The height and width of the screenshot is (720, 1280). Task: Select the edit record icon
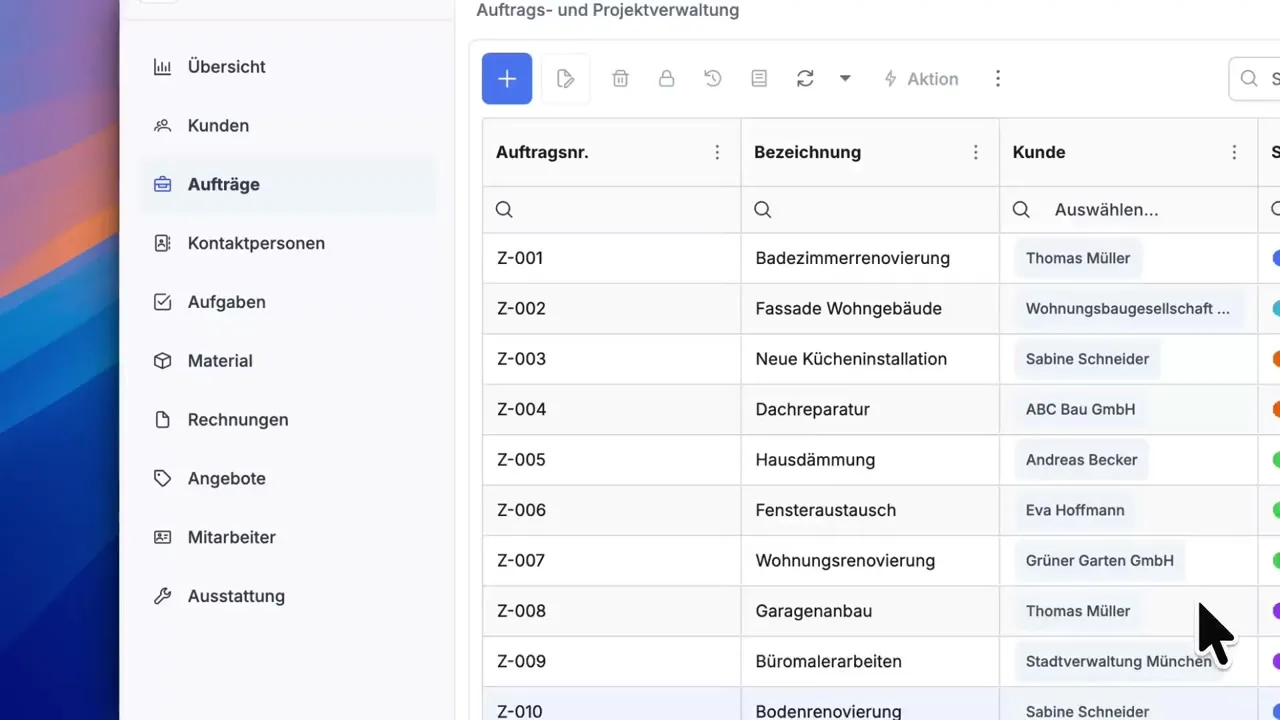pos(565,78)
